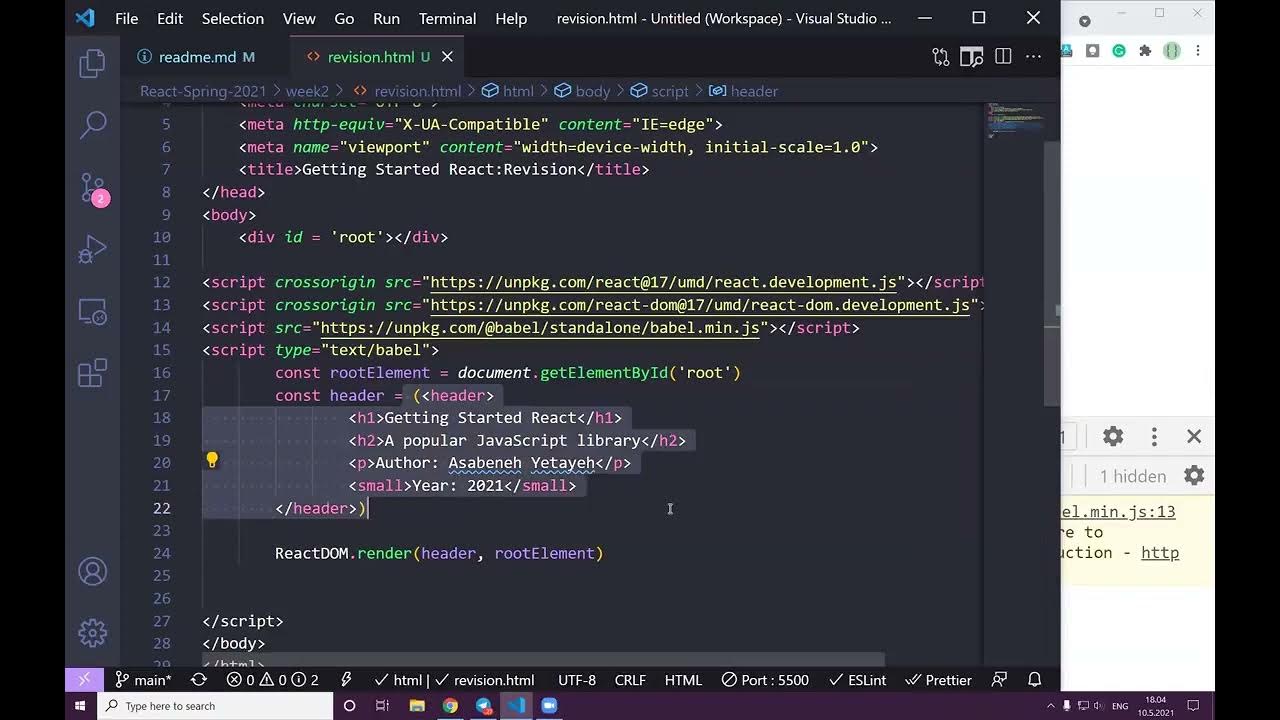This screenshot has height=720, width=1280.
Task: Click the lightbulb code action on line 20
Action: (212, 461)
